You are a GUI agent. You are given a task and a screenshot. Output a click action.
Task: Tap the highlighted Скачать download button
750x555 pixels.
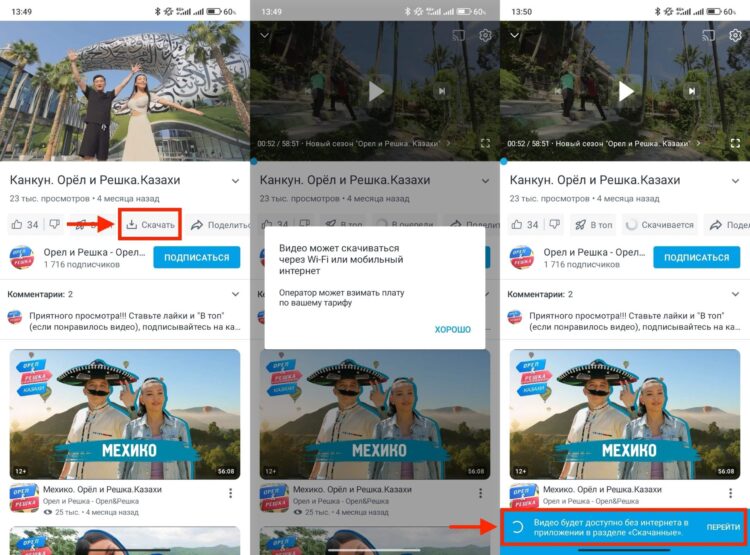point(150,224)
